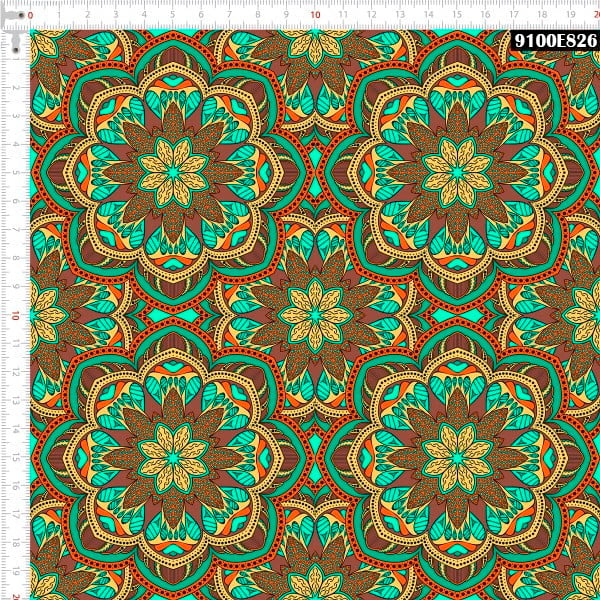The width and height of the screenshot is (600, 600).
Task: Click the number 17 on top ruler
Action: click(514, 15)
